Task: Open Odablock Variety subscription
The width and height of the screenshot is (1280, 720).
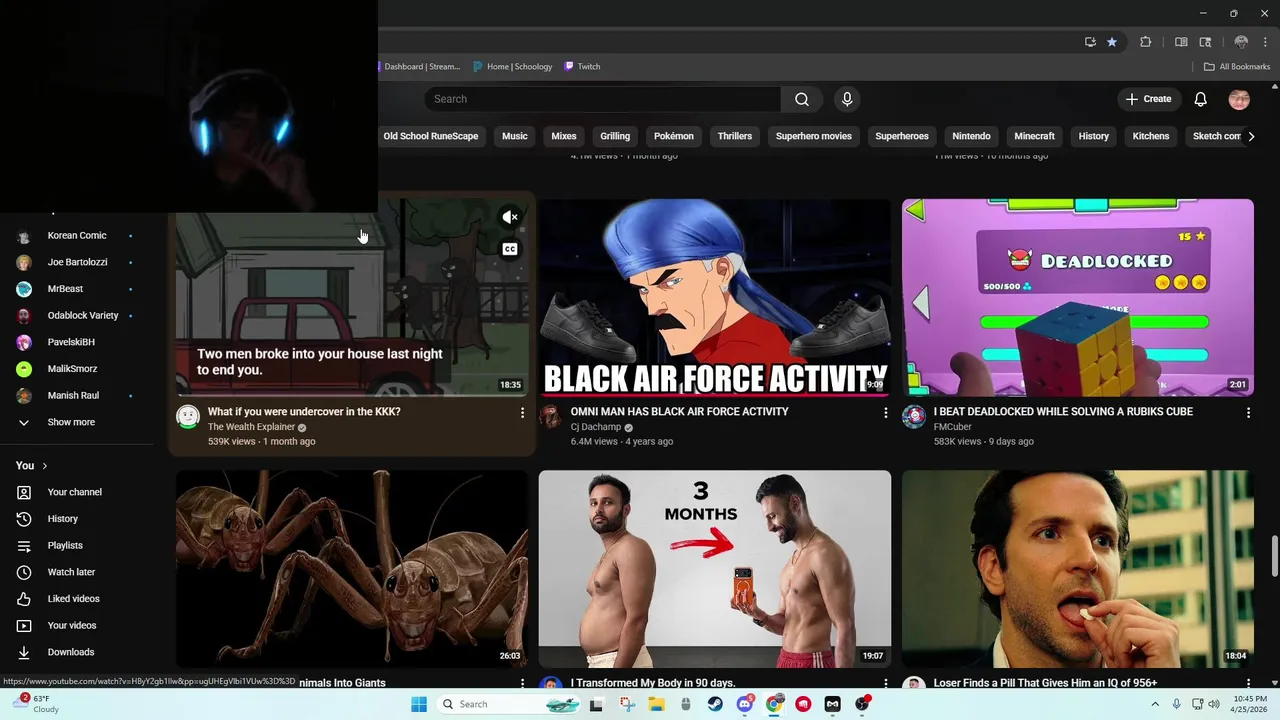Action: pos(83,315)
